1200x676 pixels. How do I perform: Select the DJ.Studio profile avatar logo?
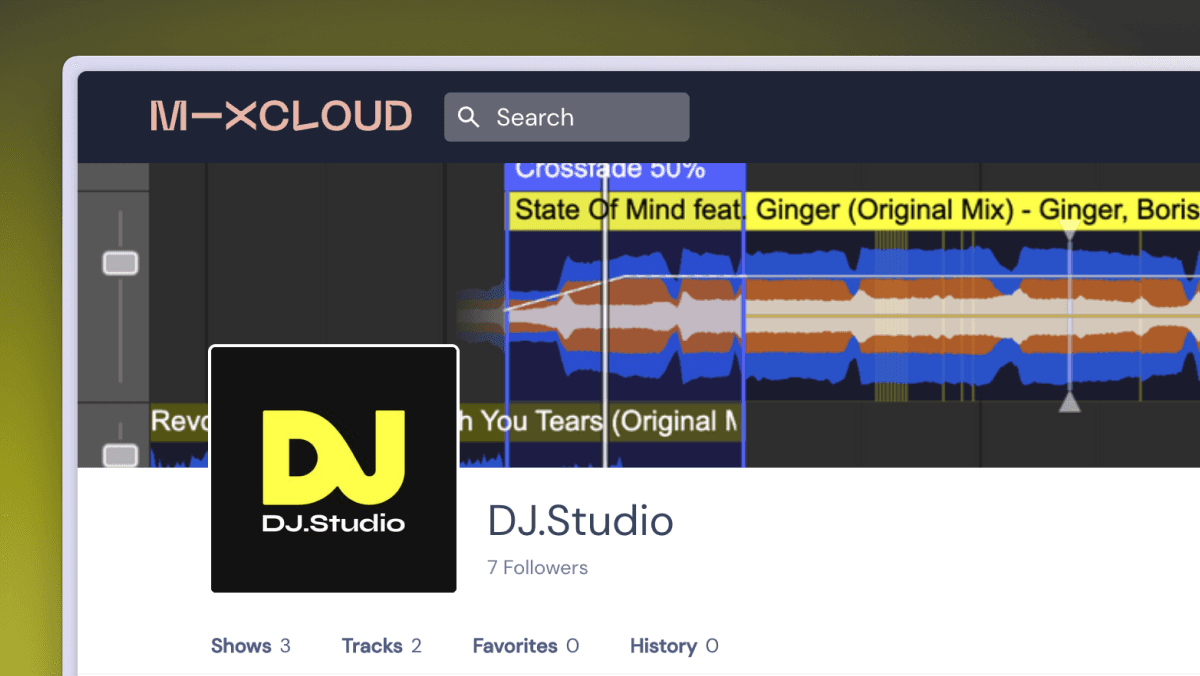pos(333,467)
